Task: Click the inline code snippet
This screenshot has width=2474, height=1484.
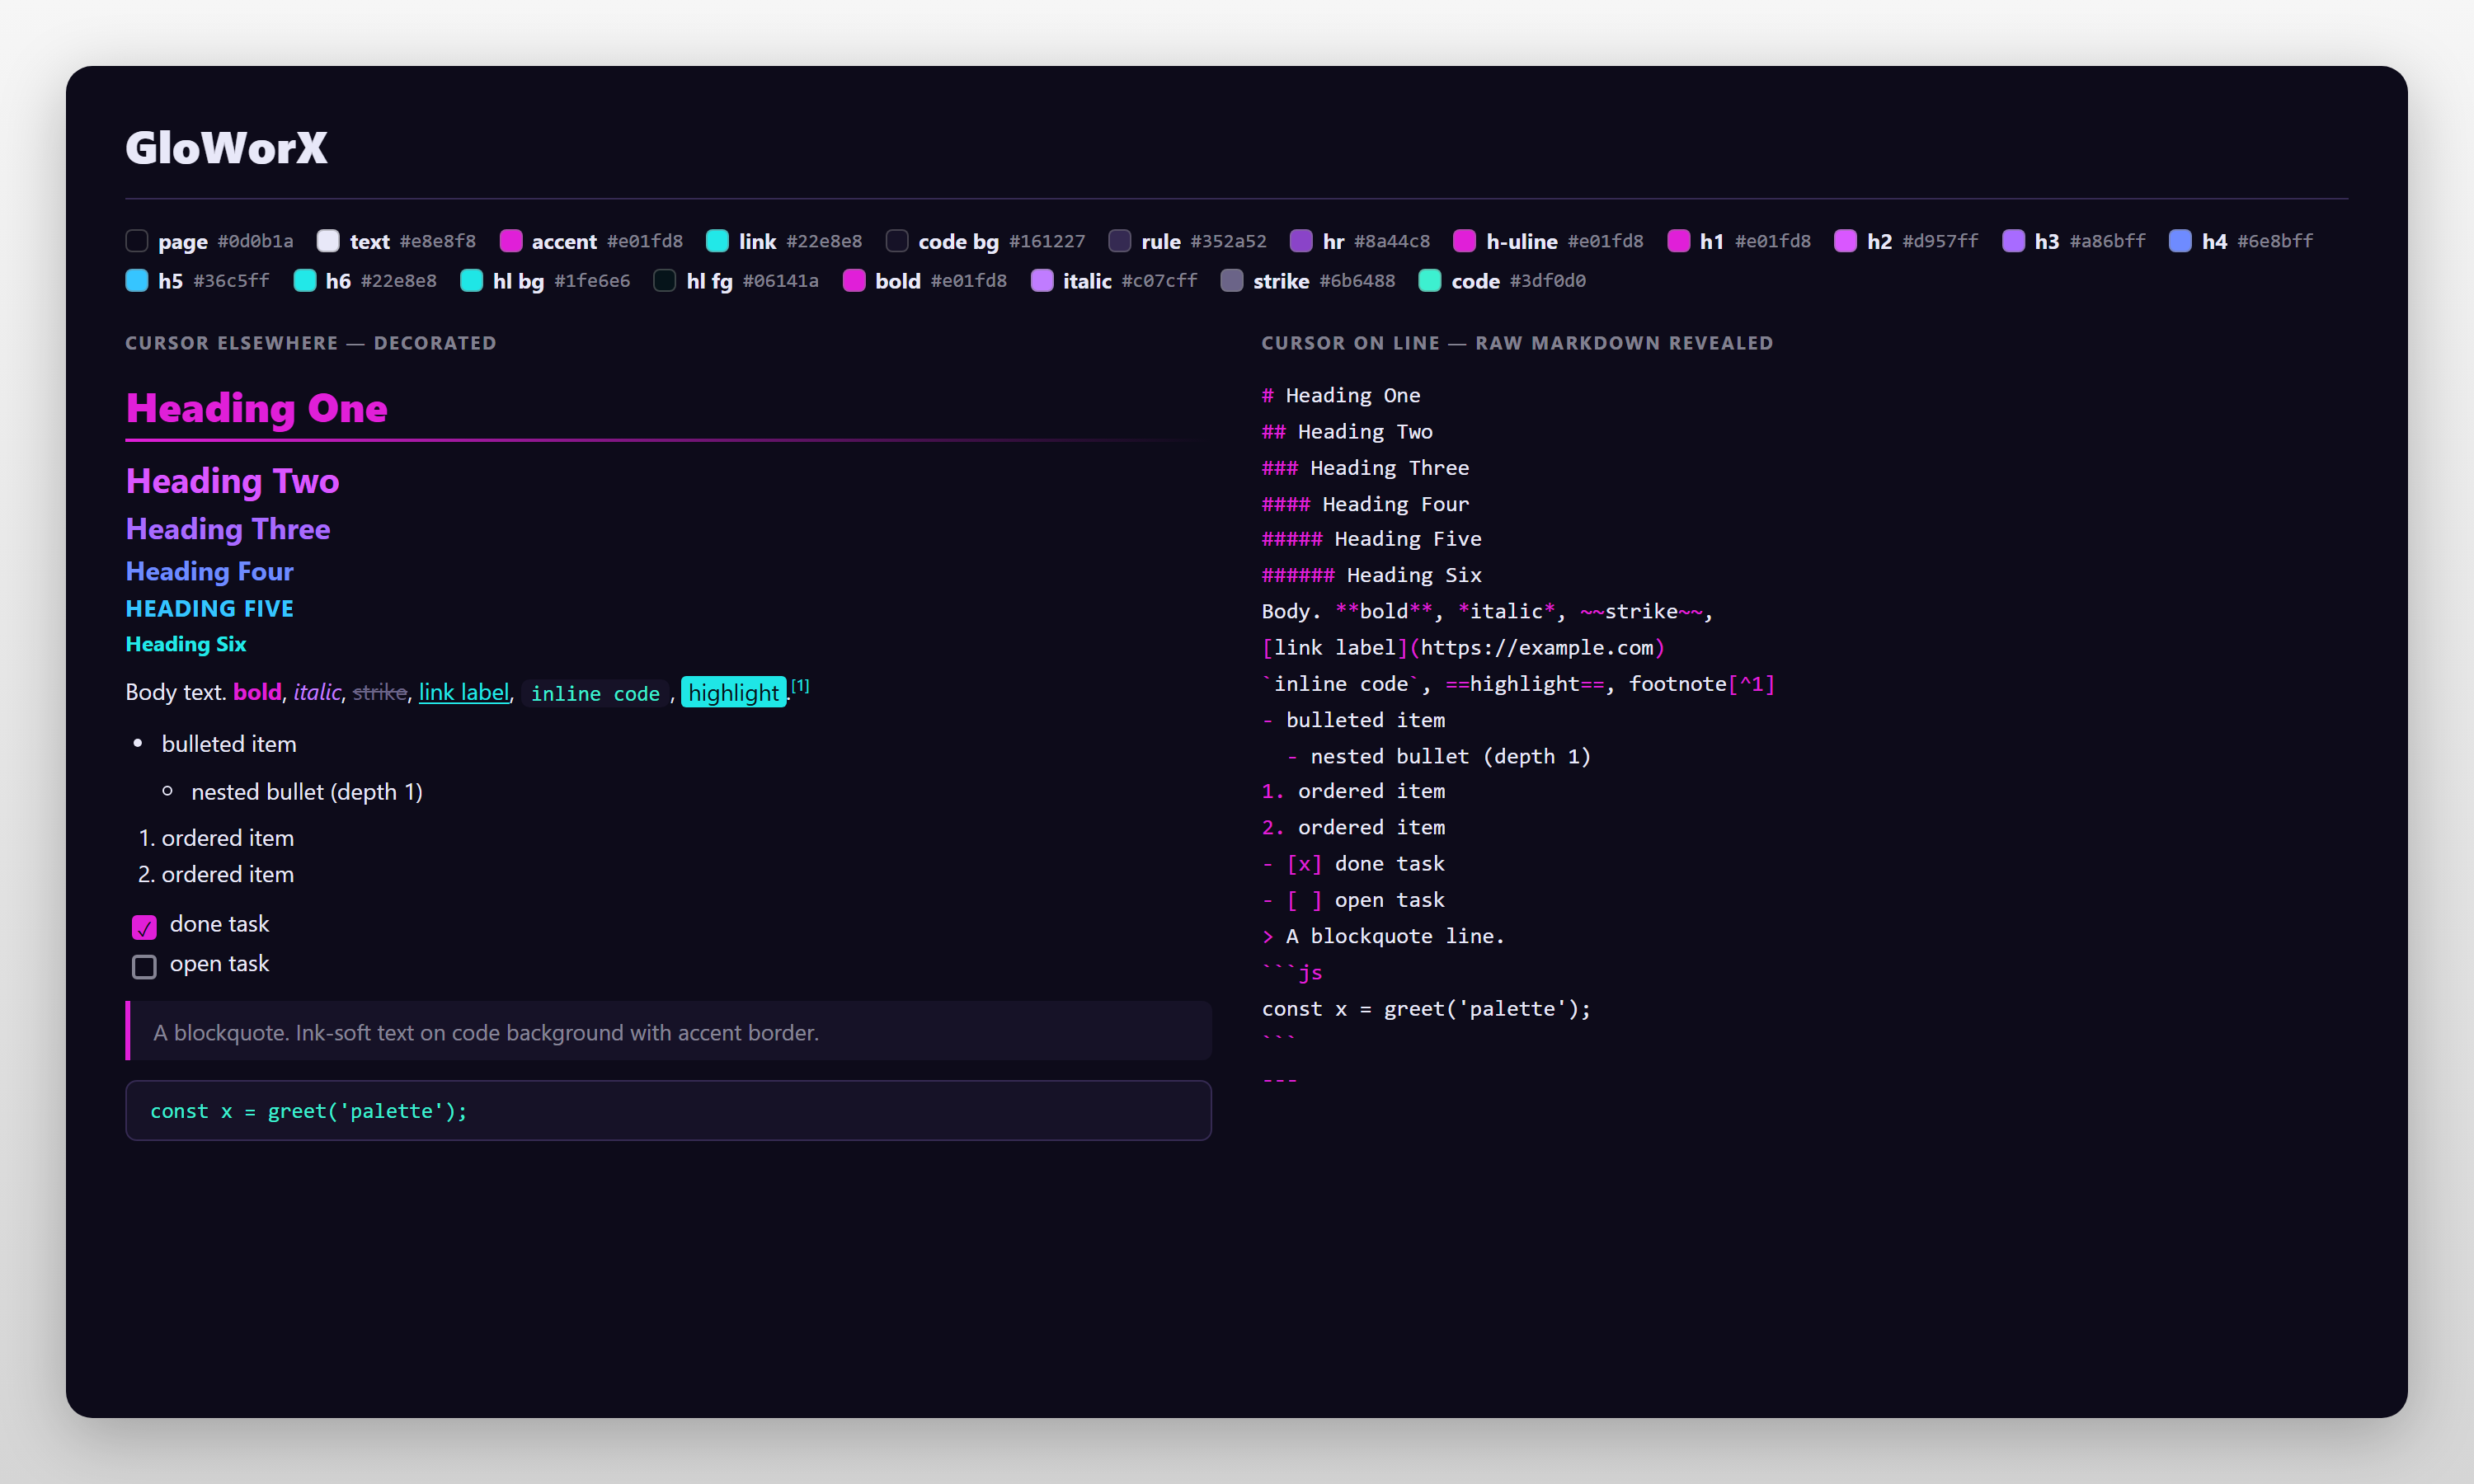Action: [x=595, y=693]
